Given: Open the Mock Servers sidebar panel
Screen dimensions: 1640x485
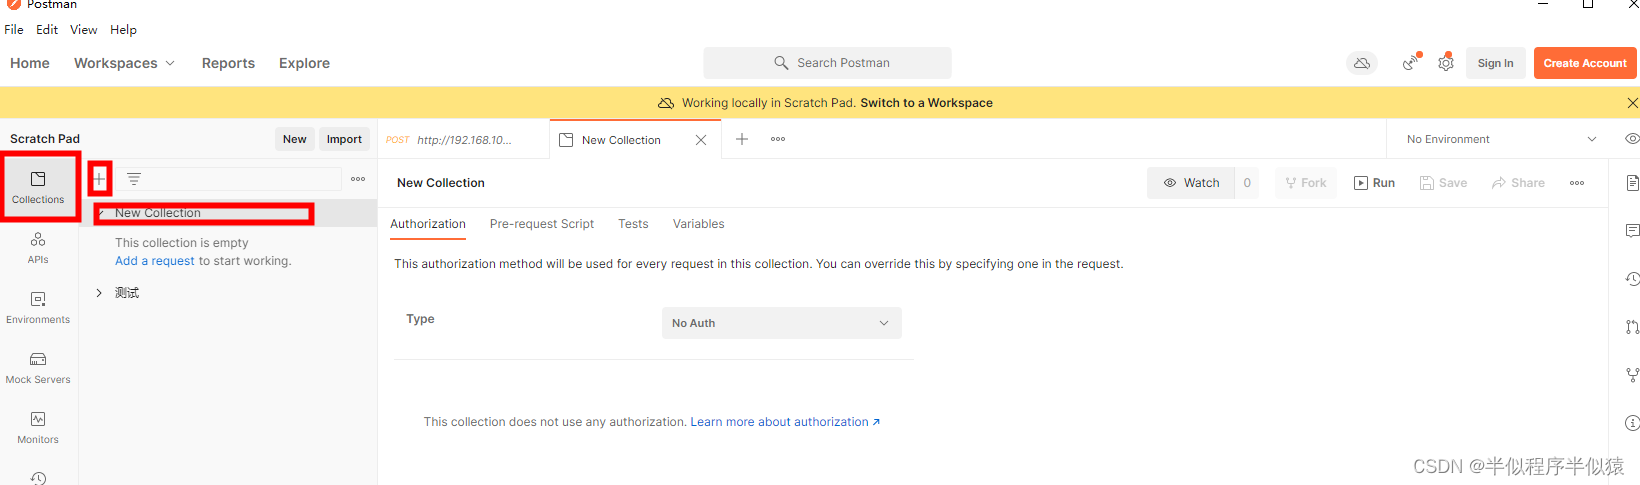Looking at the screenshot, I should point(38,367).
